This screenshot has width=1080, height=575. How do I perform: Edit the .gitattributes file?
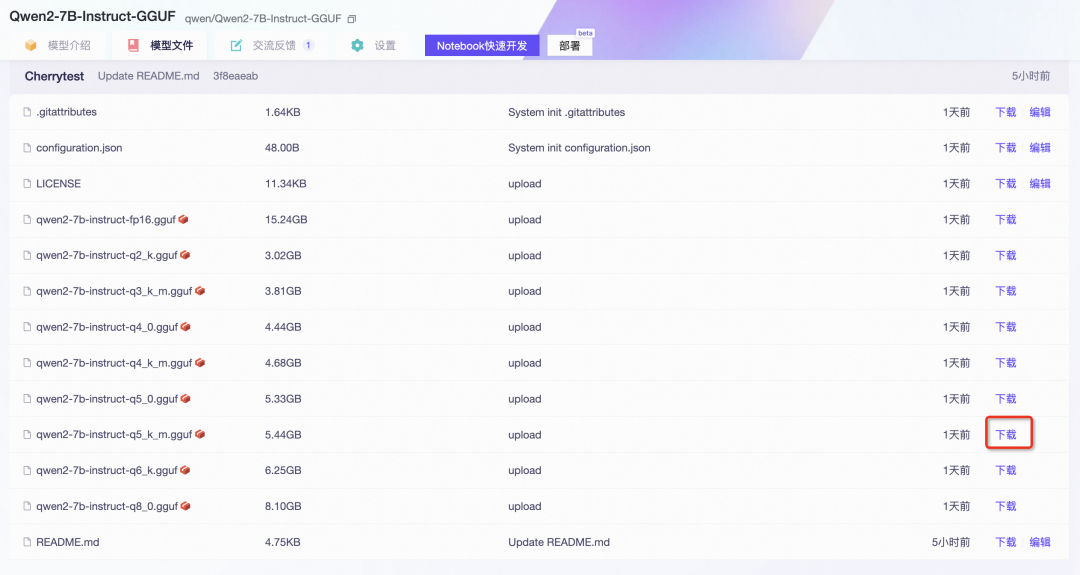(x=1040, y=112)
